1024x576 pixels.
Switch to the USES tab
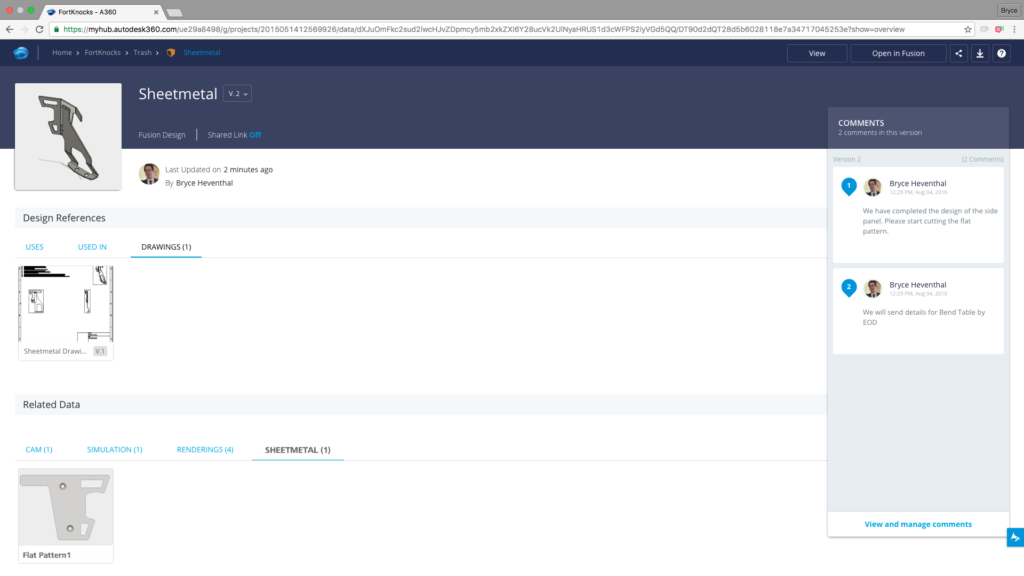click(35, 247)
